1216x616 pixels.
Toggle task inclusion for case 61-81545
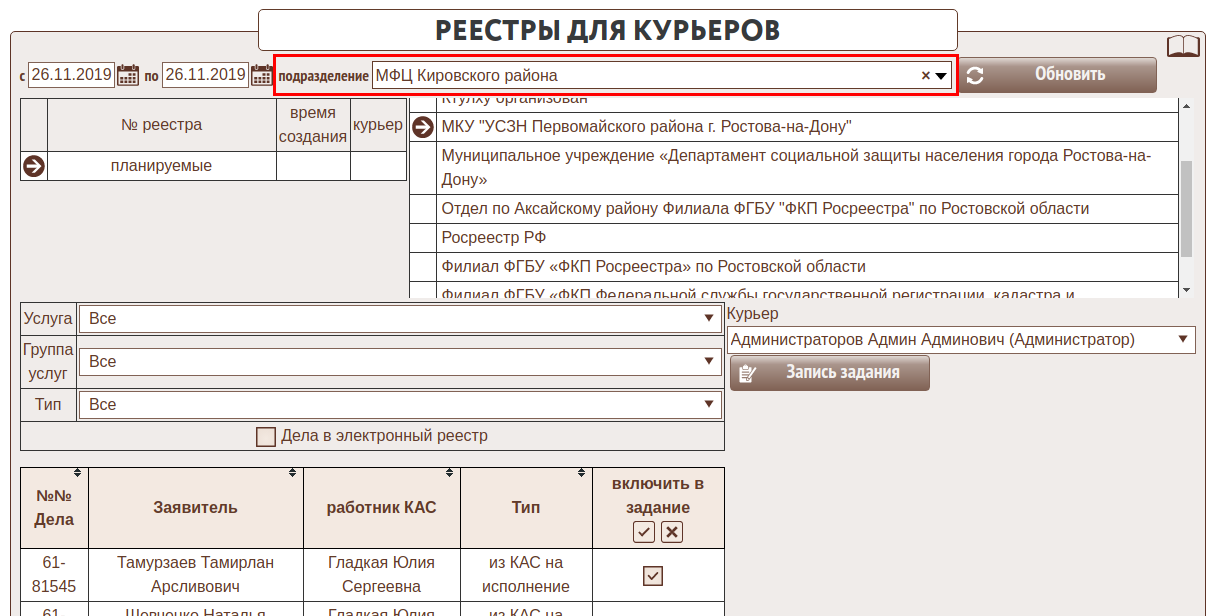[653, 575]
